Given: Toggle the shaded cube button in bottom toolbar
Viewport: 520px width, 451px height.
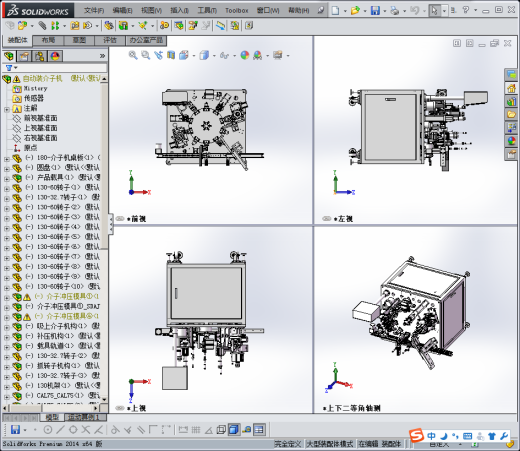Looking at the screenshot, I should pyautogui.click(x=234, y=430).
